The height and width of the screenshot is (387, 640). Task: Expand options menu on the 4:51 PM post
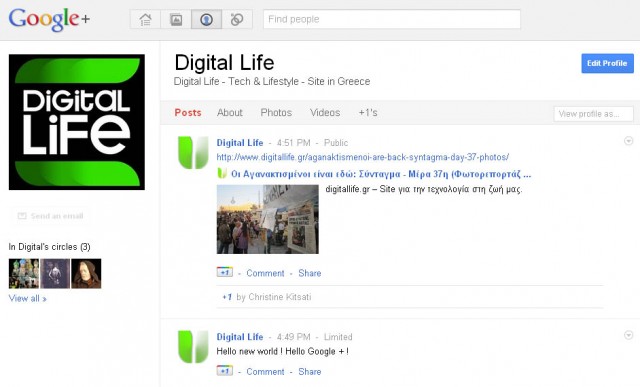[x=629, y=141]
